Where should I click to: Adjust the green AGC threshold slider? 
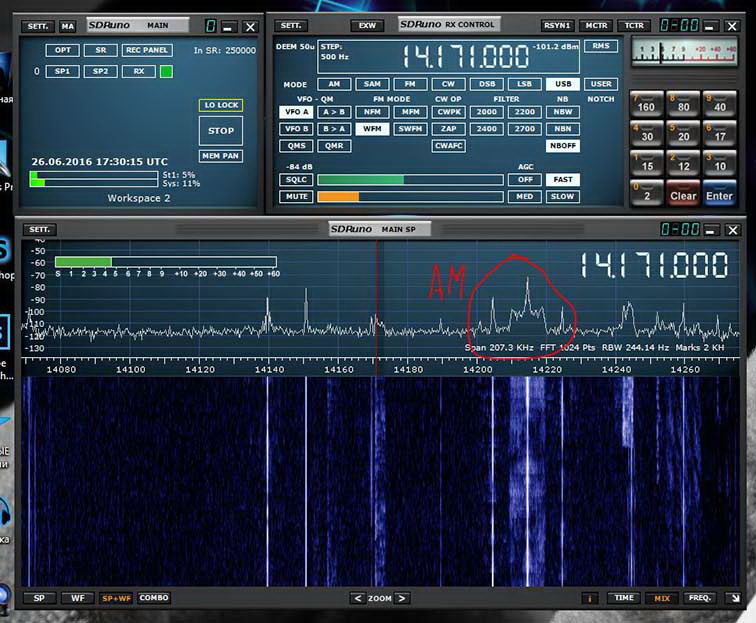tap(410, 180)
